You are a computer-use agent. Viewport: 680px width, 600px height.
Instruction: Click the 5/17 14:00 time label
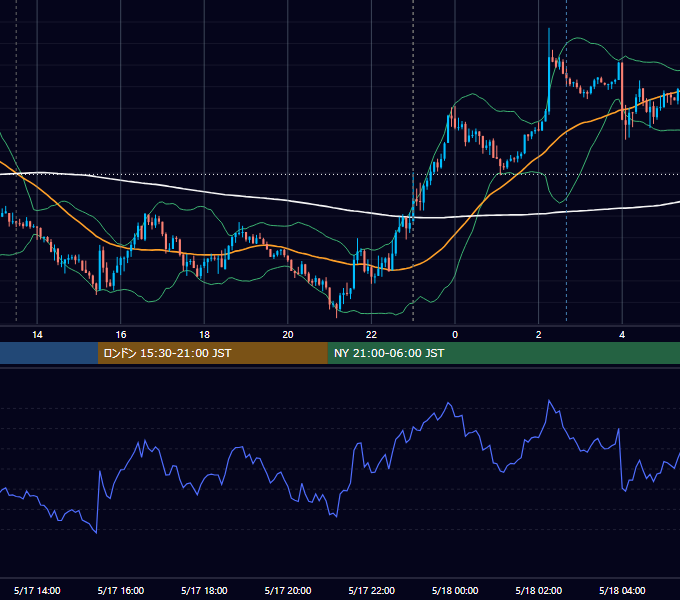(x=37, y=590)
